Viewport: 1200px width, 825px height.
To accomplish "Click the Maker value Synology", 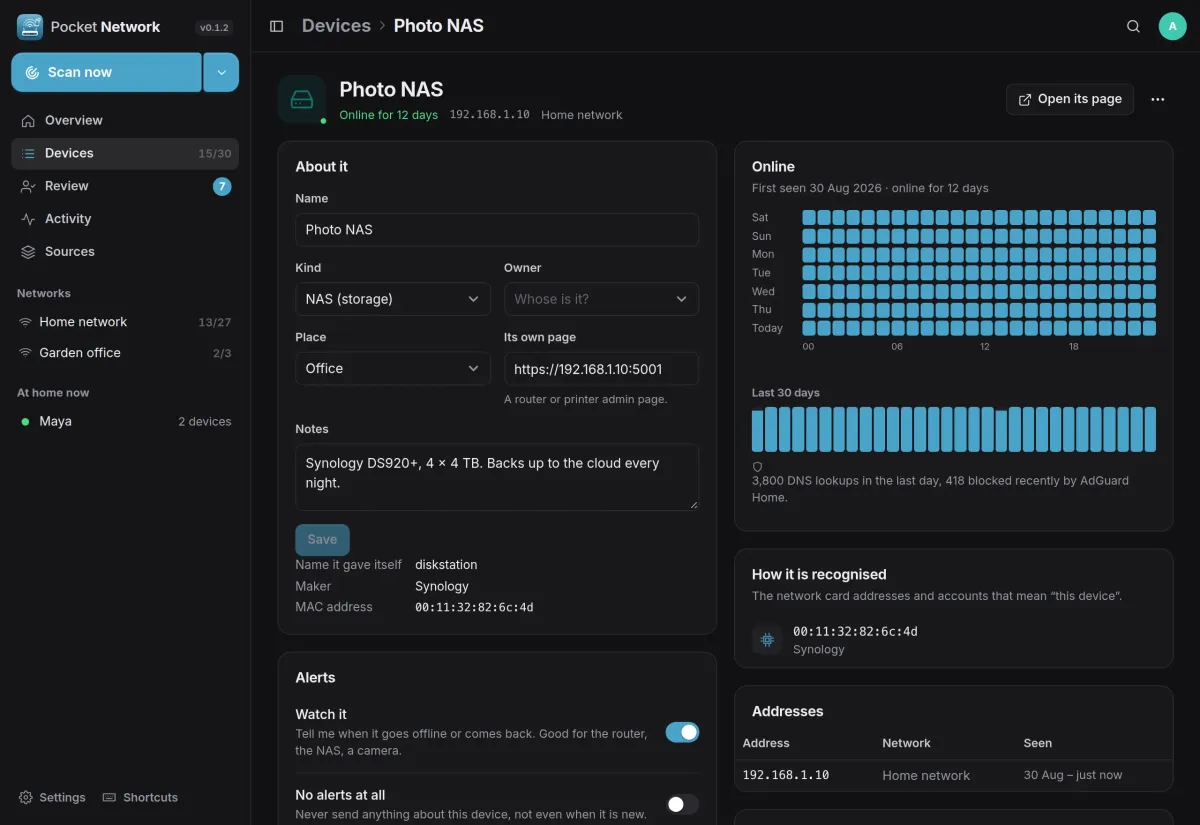I will click(x=442, y=586).
